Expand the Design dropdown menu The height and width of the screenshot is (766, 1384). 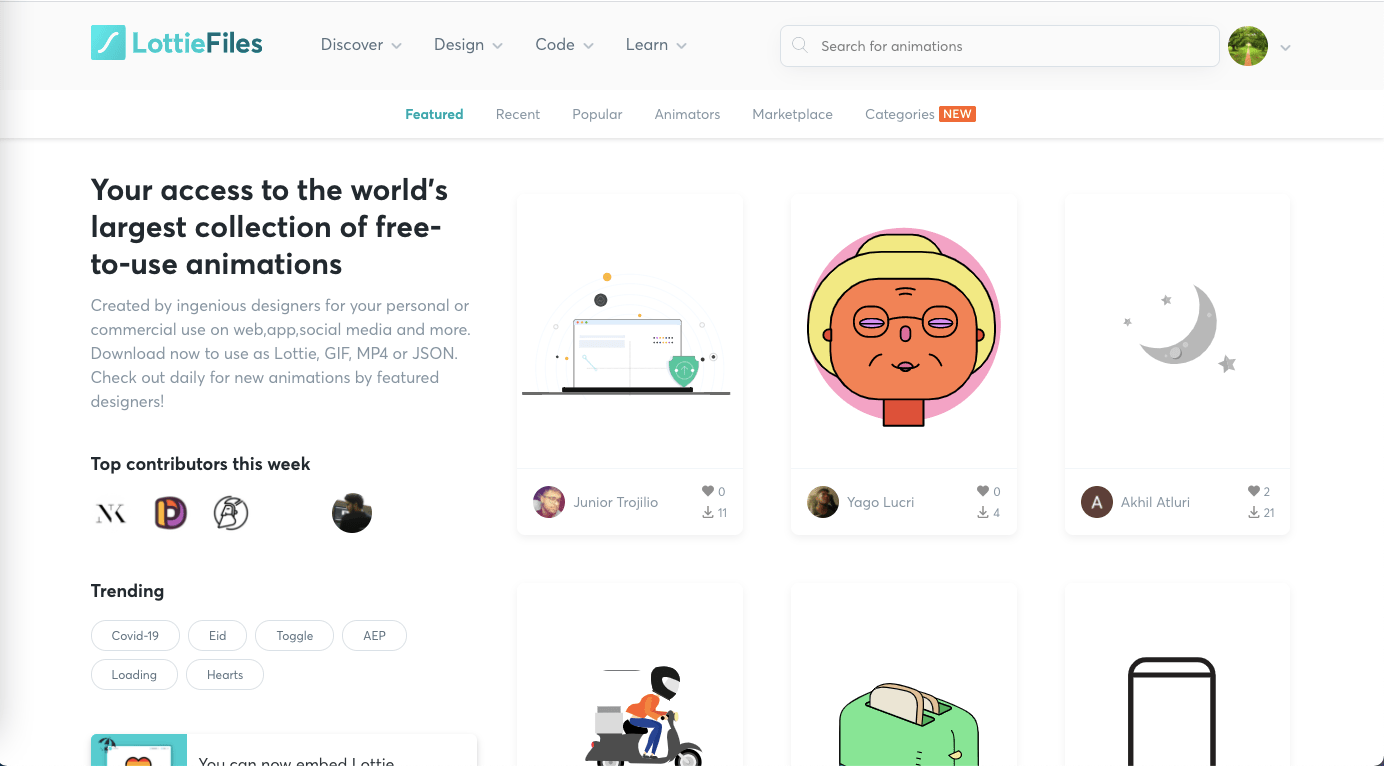pos(468,45)
